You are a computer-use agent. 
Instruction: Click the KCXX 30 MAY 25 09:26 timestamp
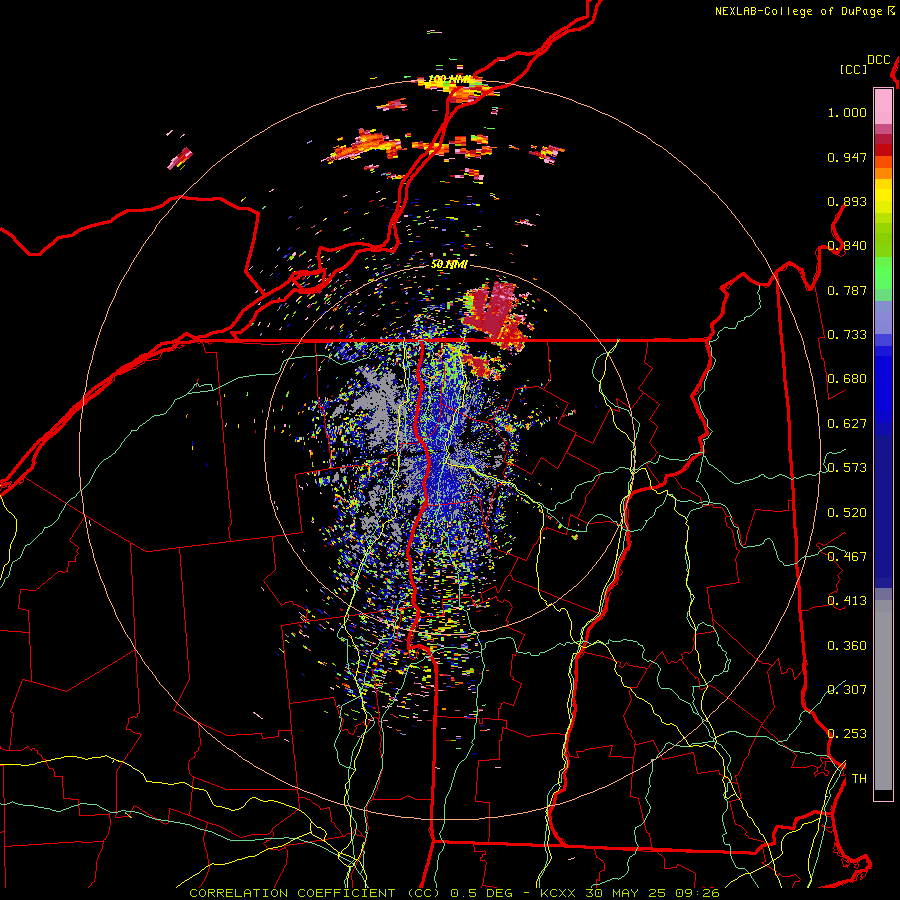pos(630,893)
